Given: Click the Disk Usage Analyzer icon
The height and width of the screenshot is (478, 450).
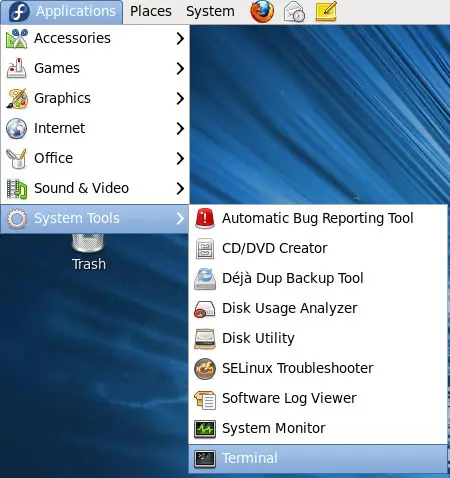Looking at the screenshot, I should point(204,309).
